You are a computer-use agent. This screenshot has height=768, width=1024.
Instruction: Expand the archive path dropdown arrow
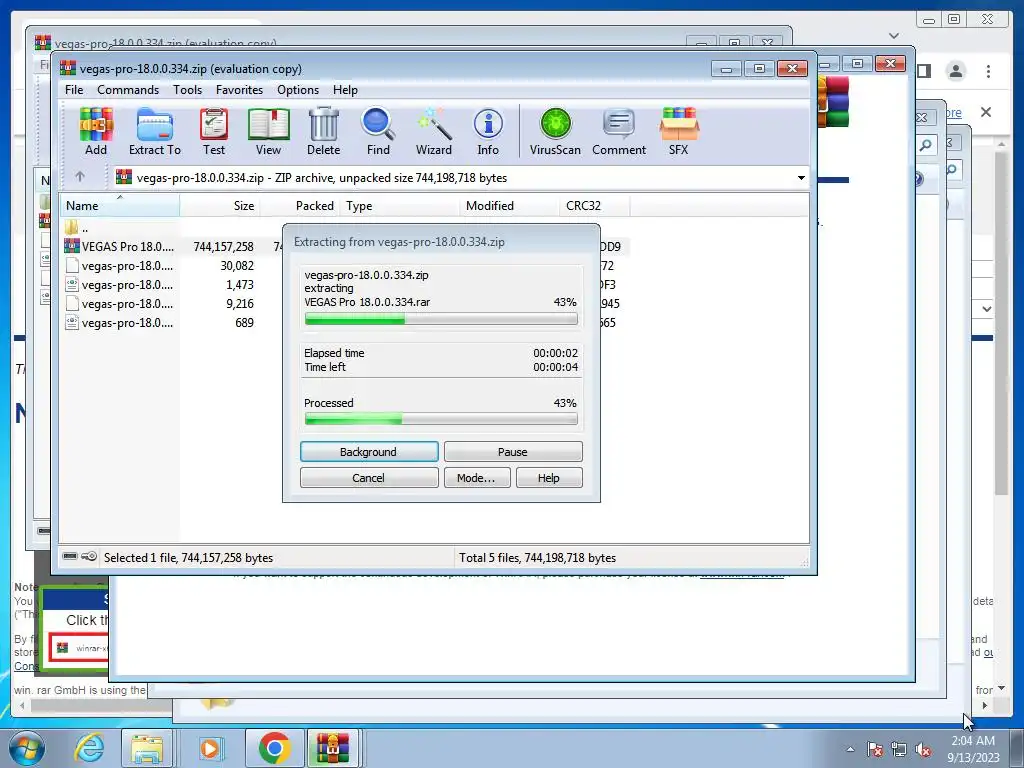coord(801,178)
